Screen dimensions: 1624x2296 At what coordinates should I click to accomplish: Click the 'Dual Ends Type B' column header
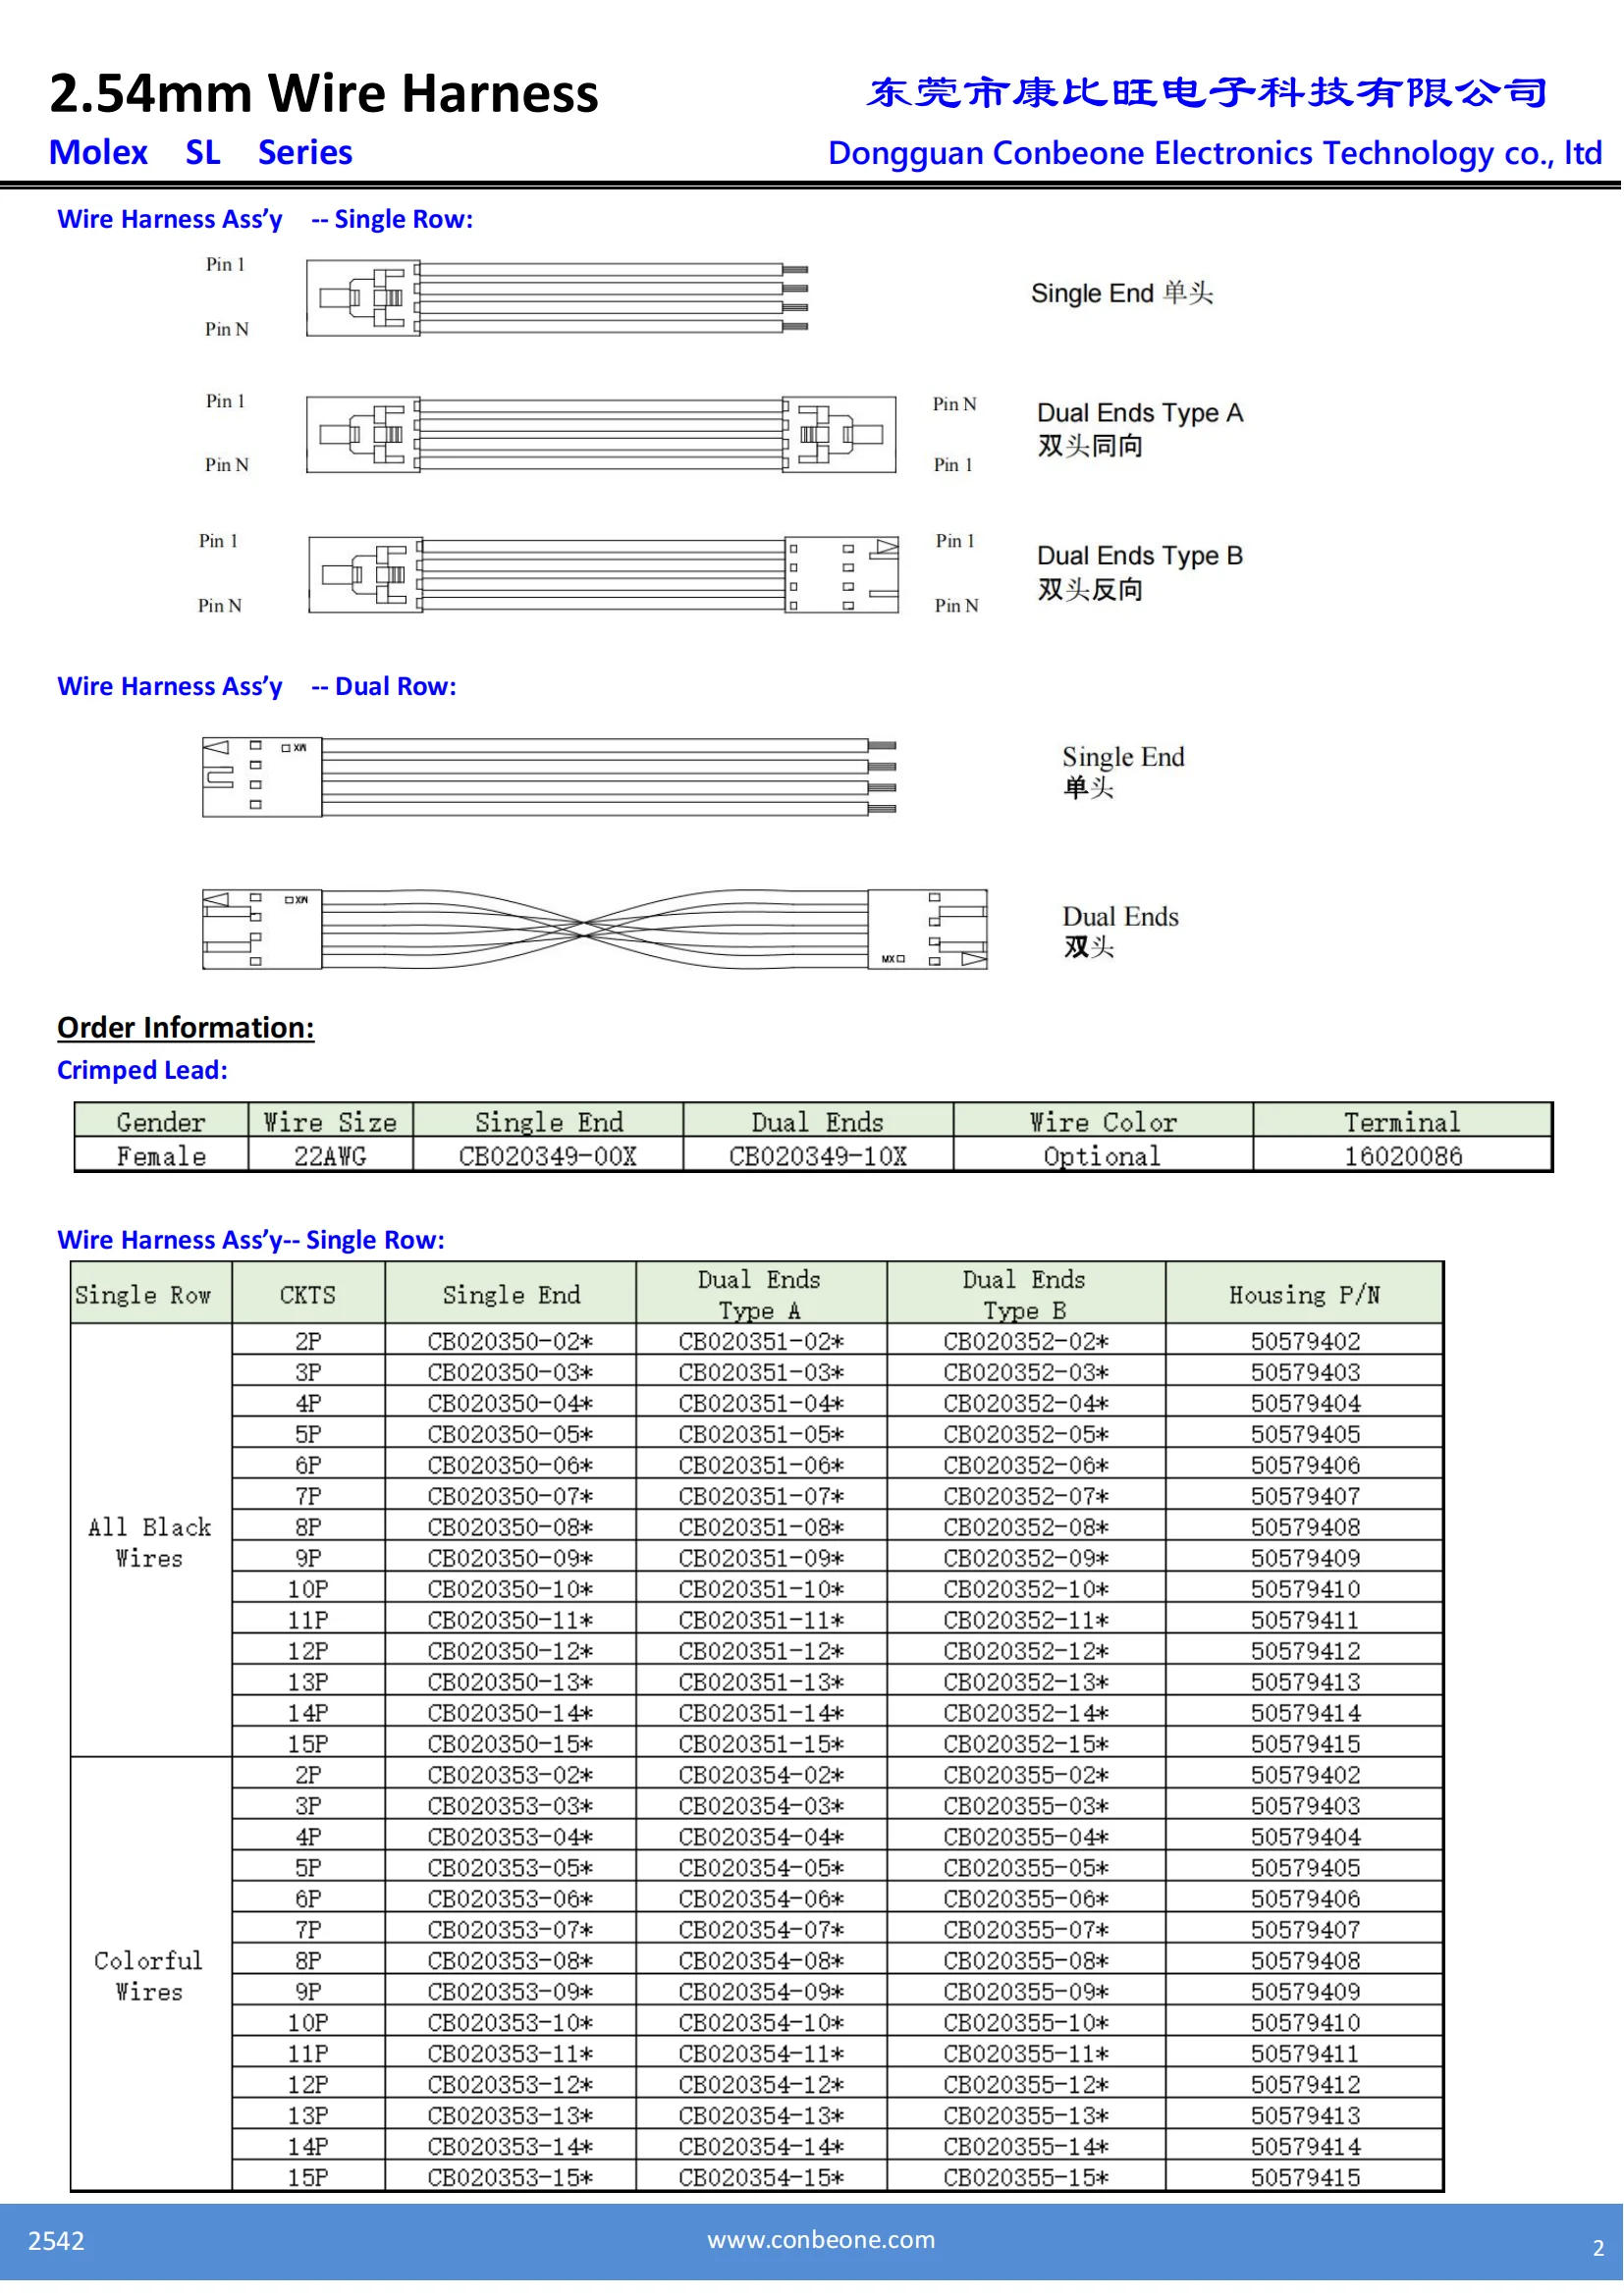1026,1295
